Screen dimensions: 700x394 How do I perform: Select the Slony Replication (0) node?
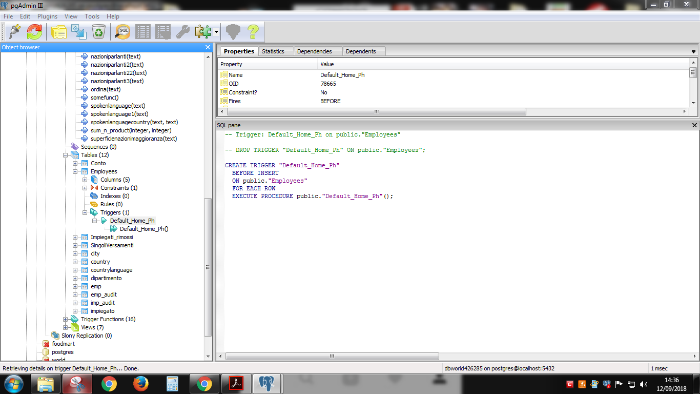pyautogui.click(x=87, y=336)
